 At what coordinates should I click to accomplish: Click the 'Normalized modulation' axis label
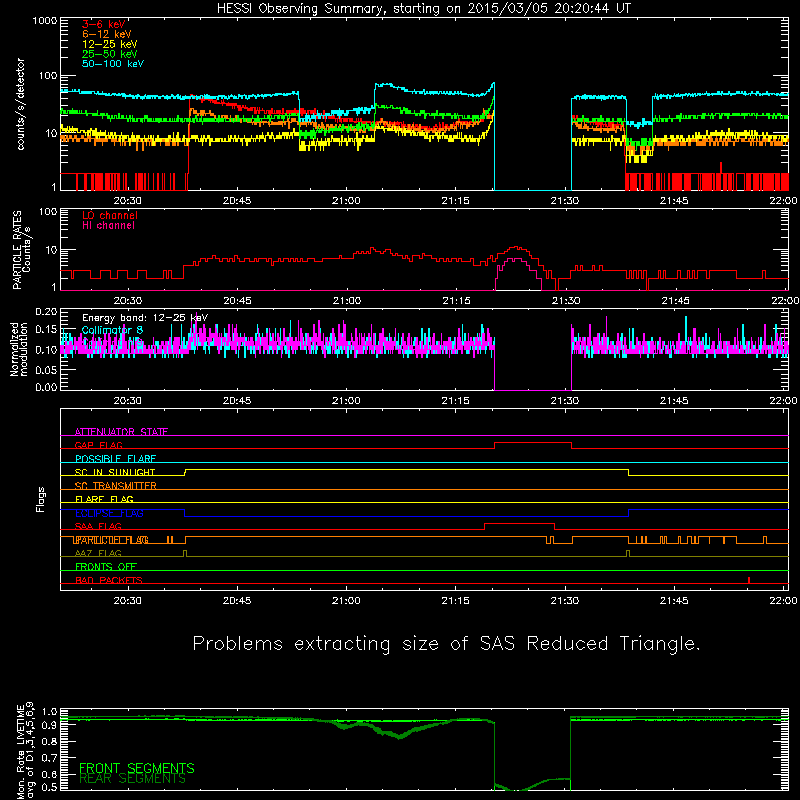tap(18, 349)
